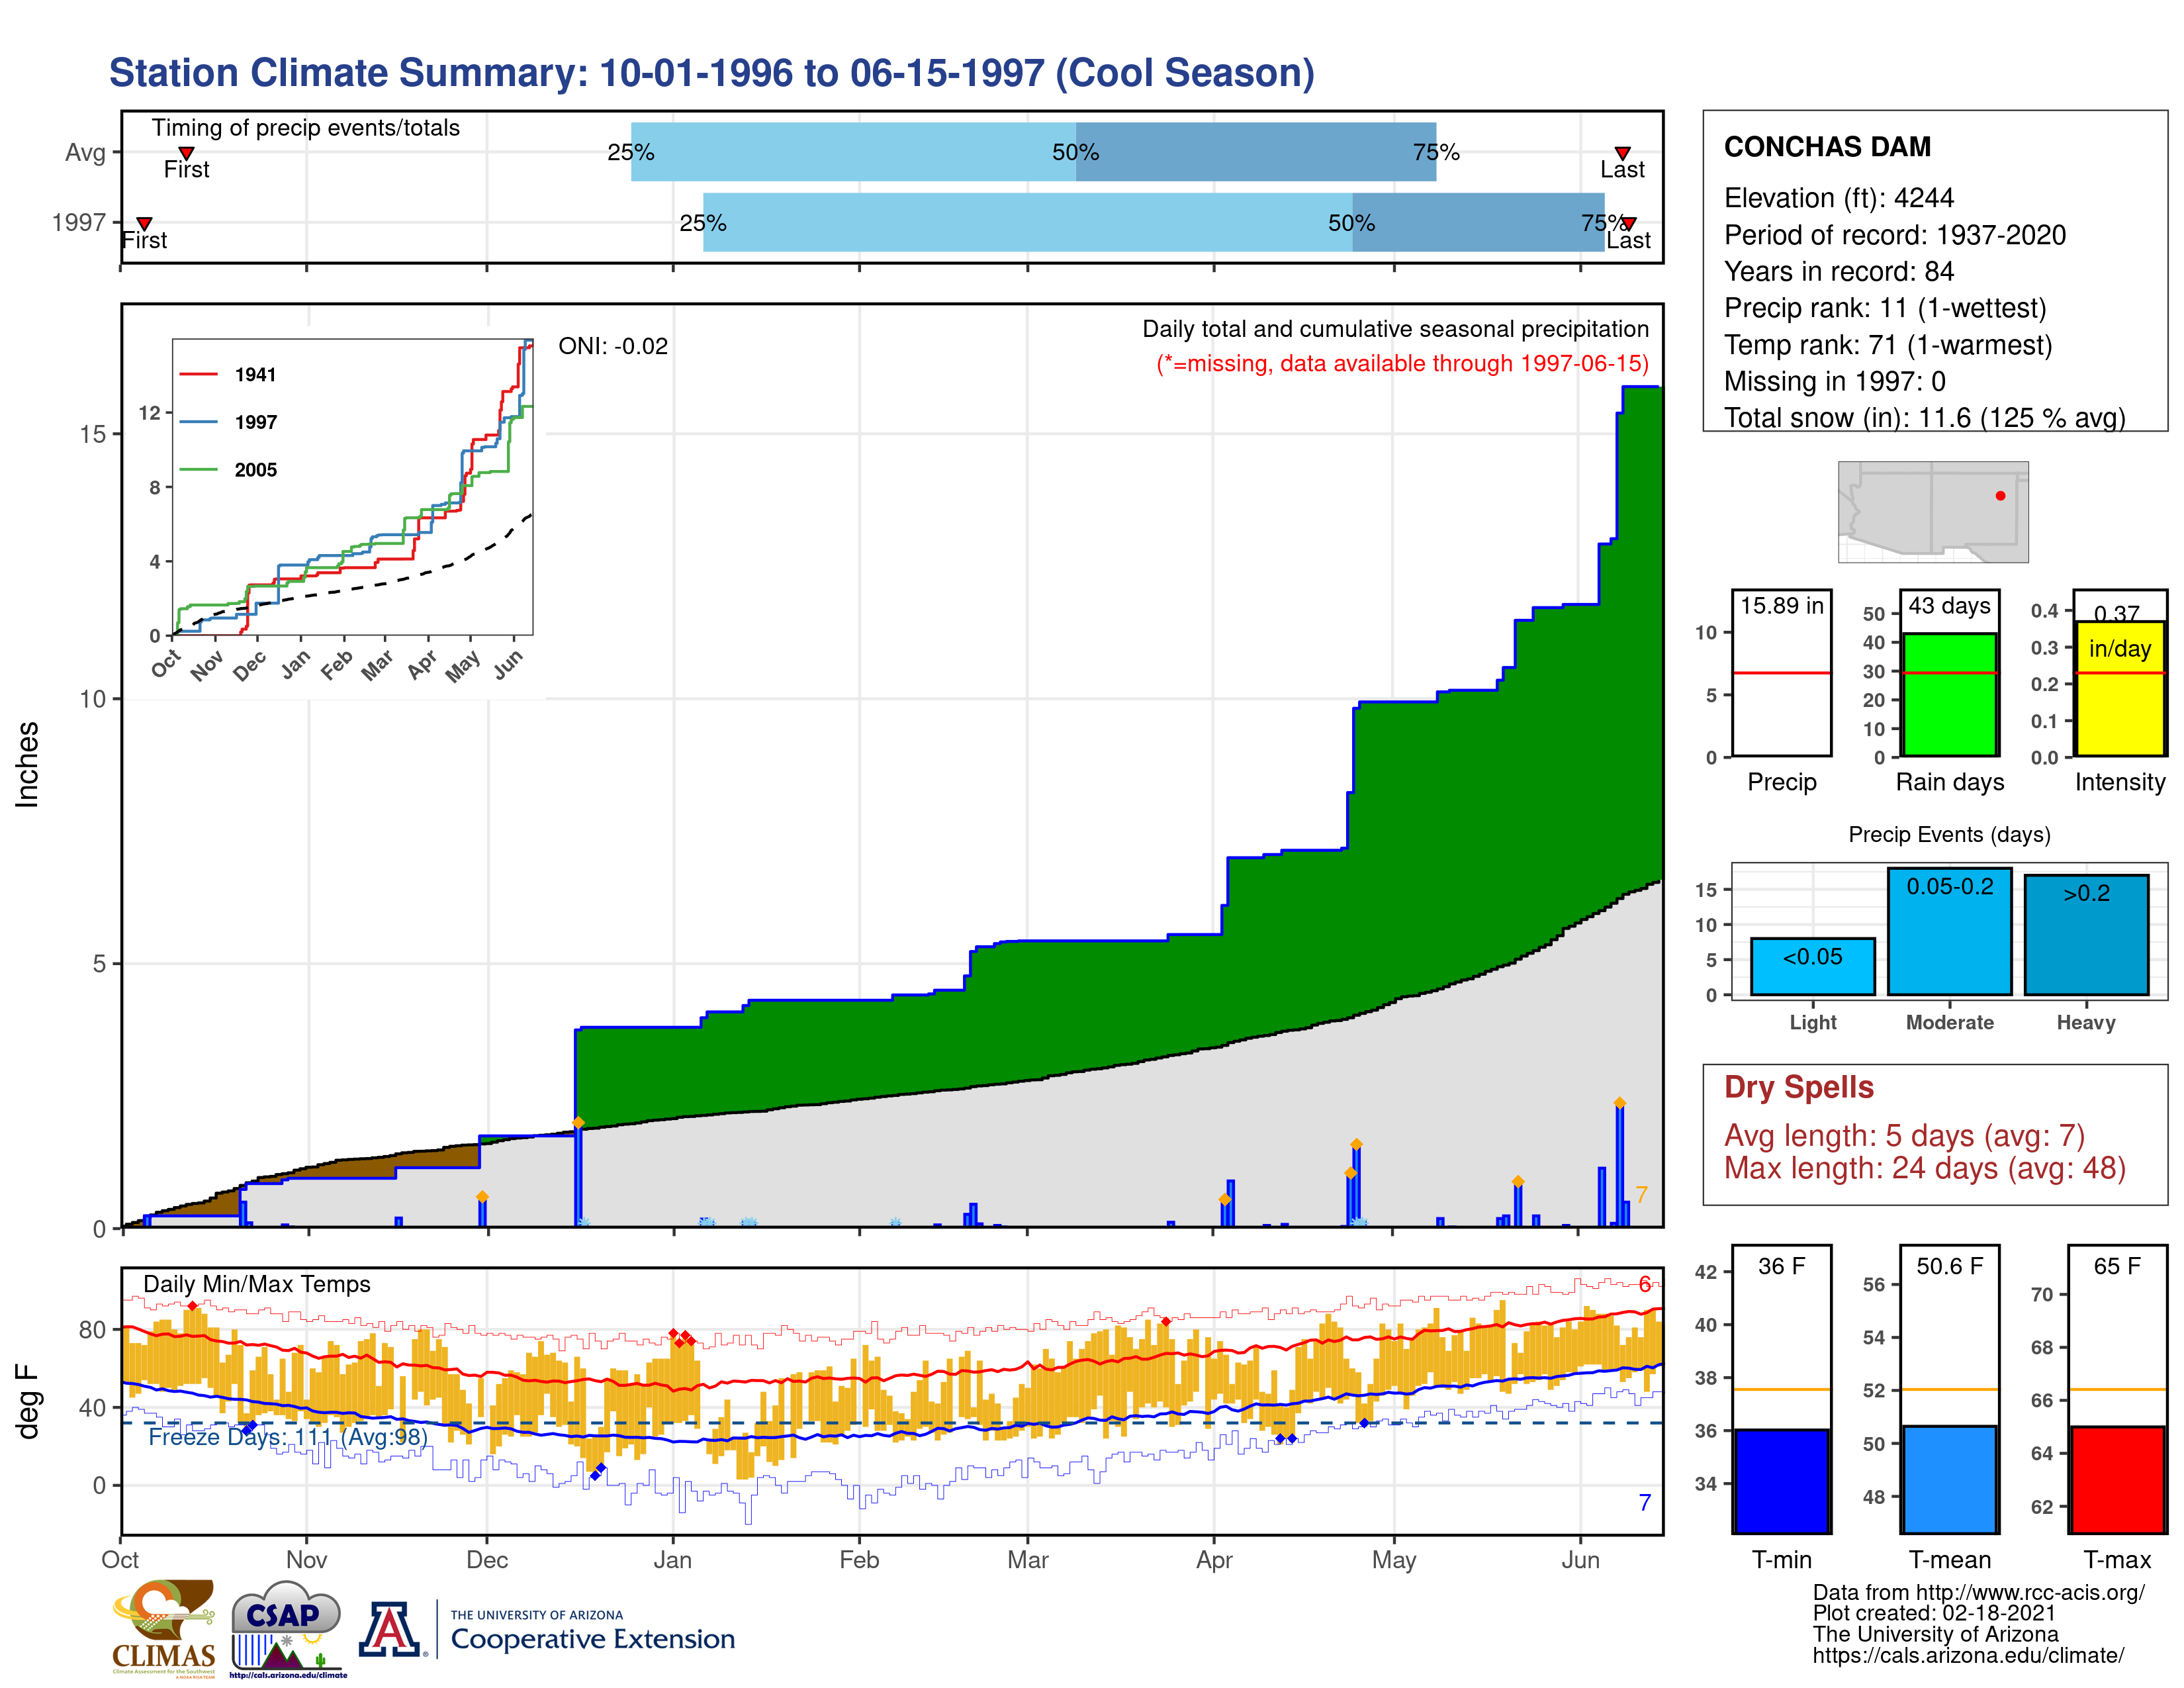Click the 43 days label
Image resolution: width=2184 pixels, height=1688 pixels.
(x=1949, y=605)
